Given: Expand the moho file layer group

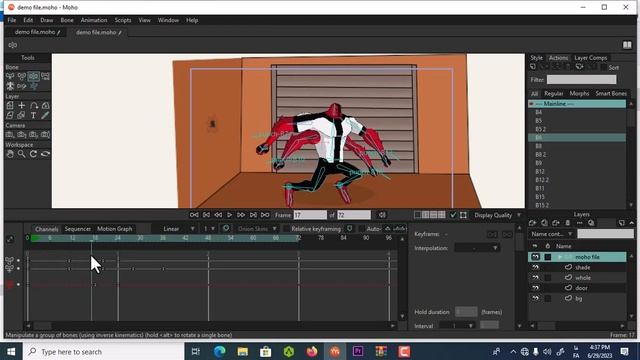Looking at the screenshot, I should [560, 257].
